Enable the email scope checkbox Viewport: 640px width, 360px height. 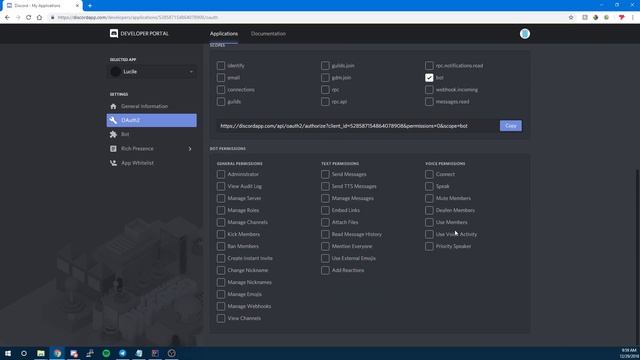click(221, 78)
